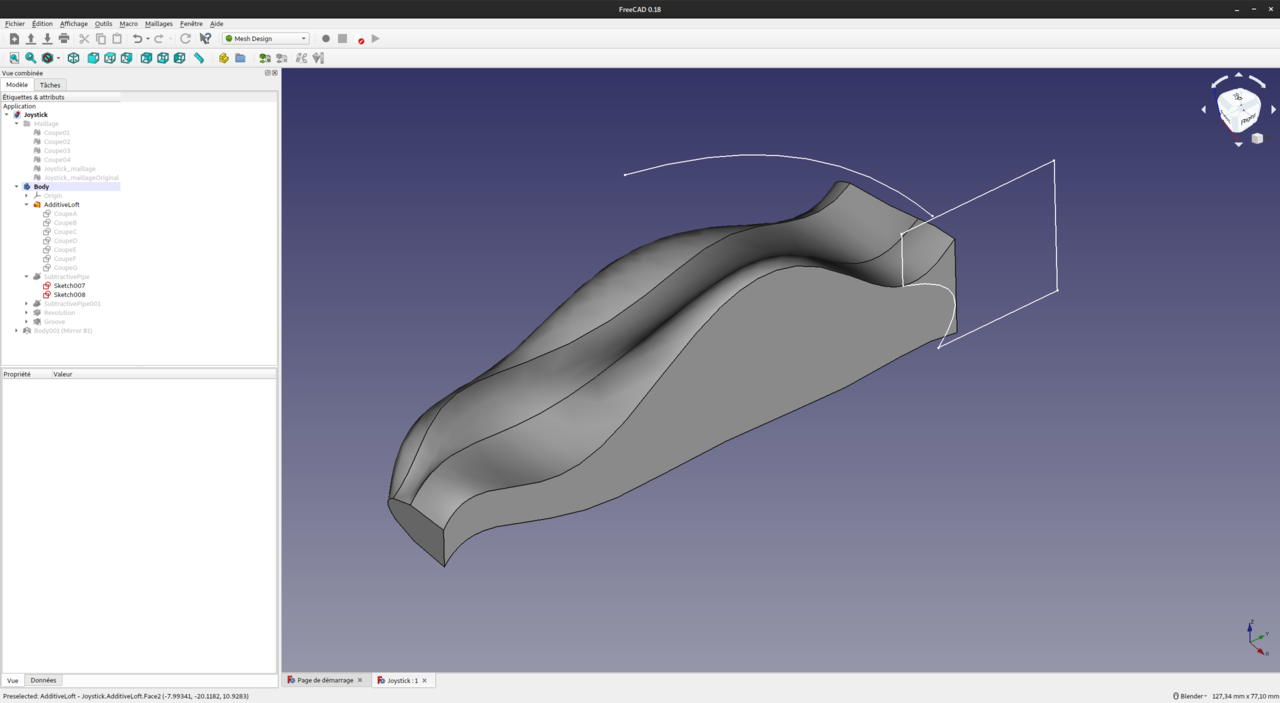Click the macro record circle button
This screenshot has height=703, width=1280.
tap(326, 39)
